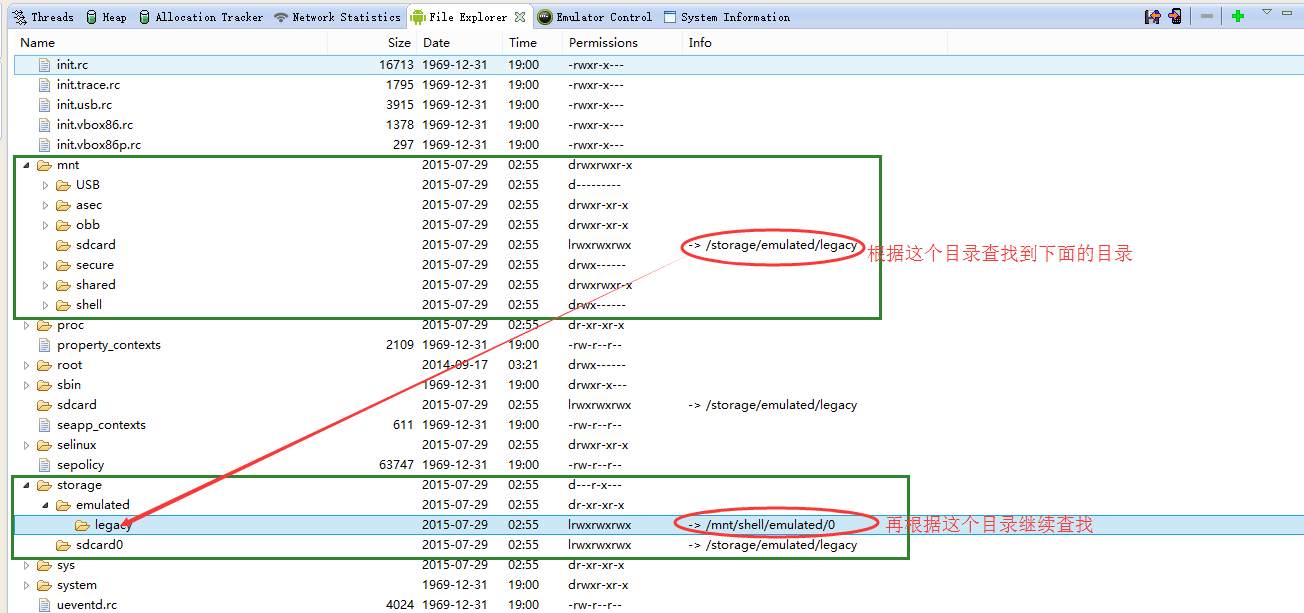Screen dimensions: 1304x613
Task: Click the green plus New Folder icon
Action: click(1237, 16)
